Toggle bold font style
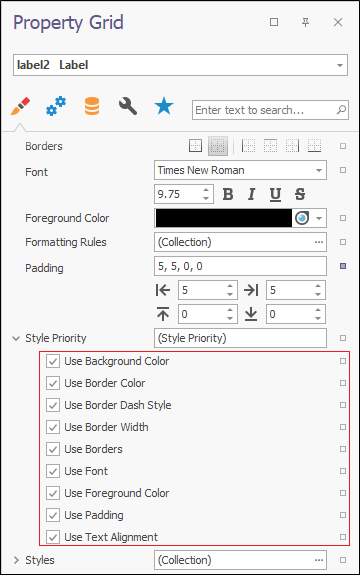This screenshot has height=575, width=360. 228,194
